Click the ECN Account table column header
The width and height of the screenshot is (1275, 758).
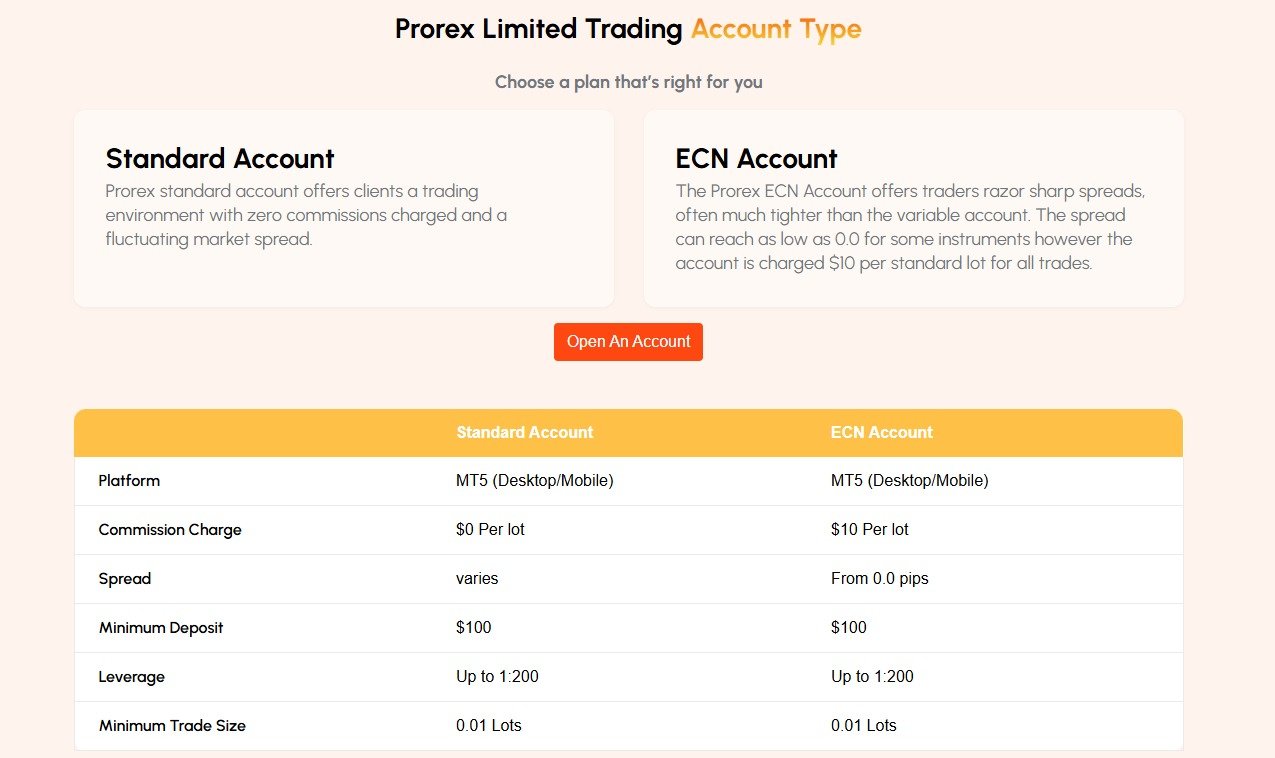pyautogui.click(x=881, y=432)
